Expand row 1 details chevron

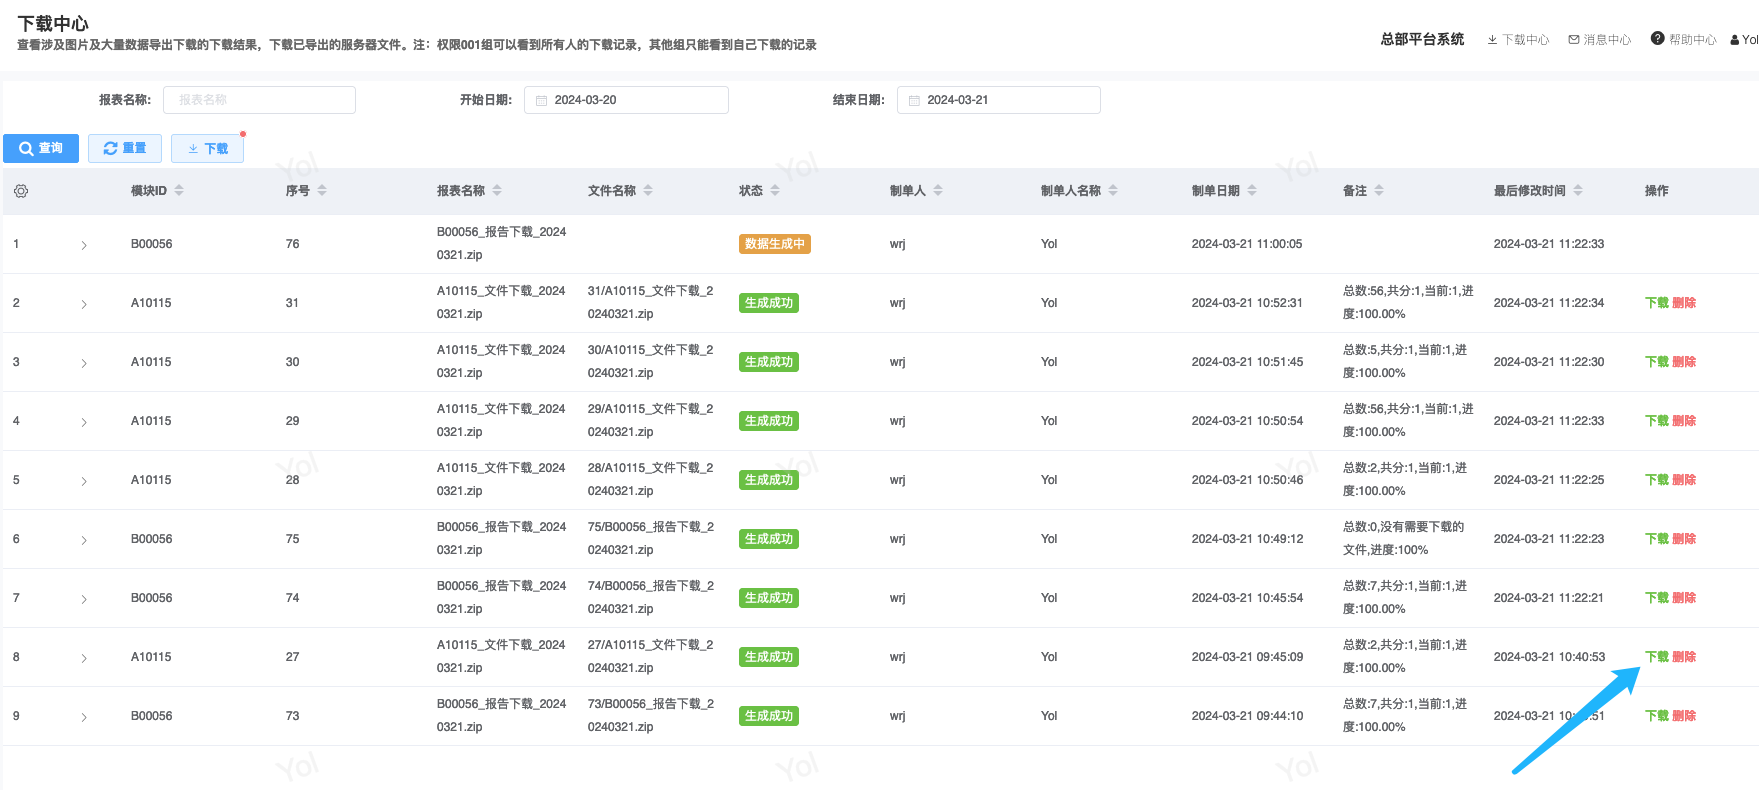84,245
